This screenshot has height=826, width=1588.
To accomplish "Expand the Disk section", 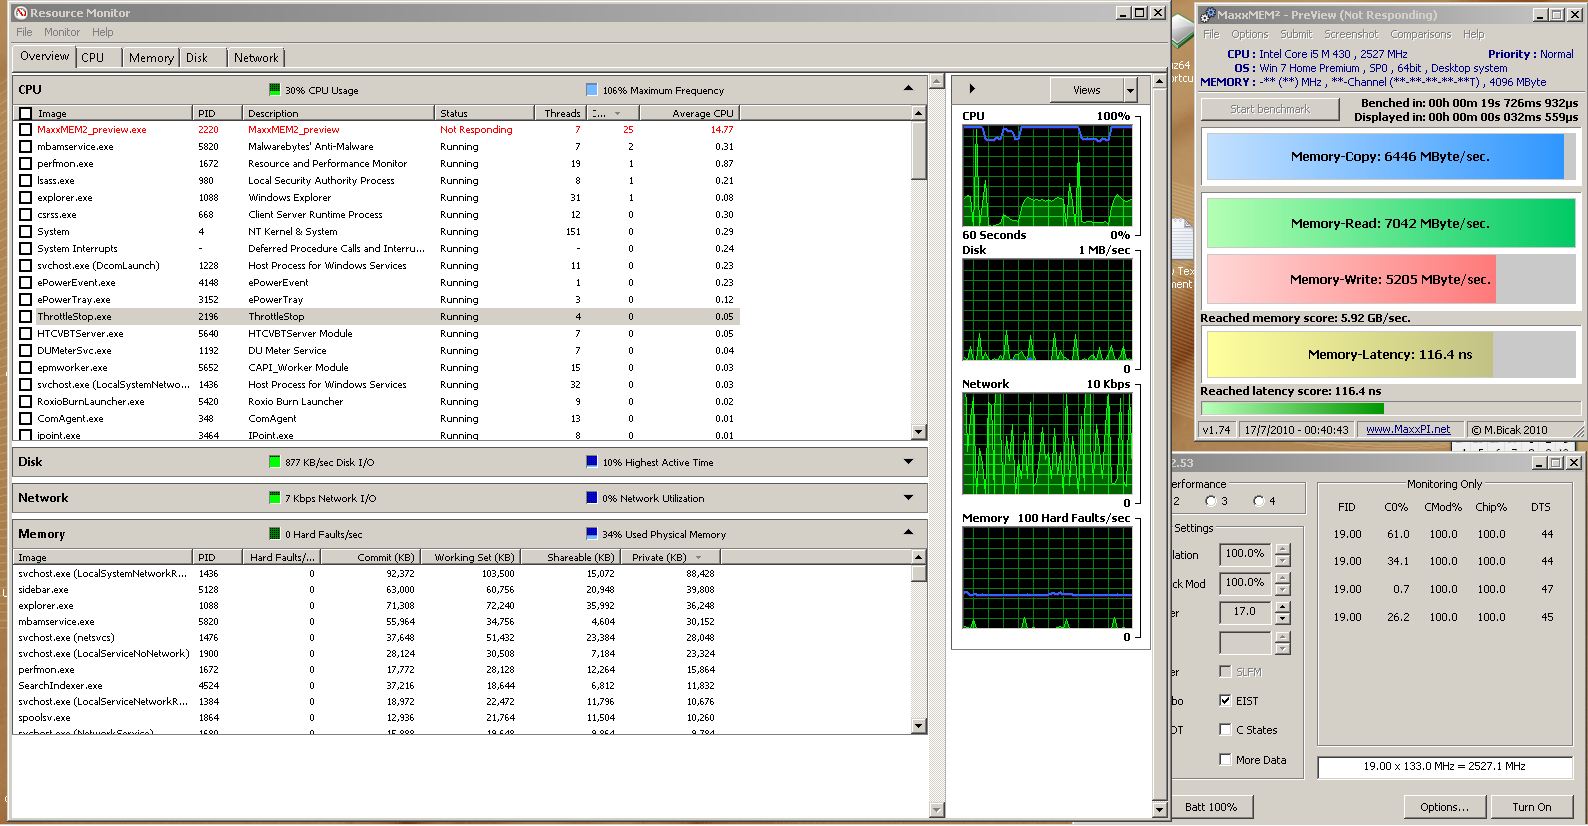I will 908,462.
